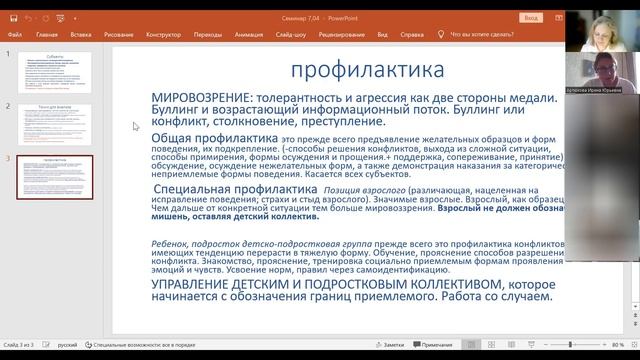
Task: Start slideshow from beginning icon
Action: pyautogui.click(x=60, y=18)
